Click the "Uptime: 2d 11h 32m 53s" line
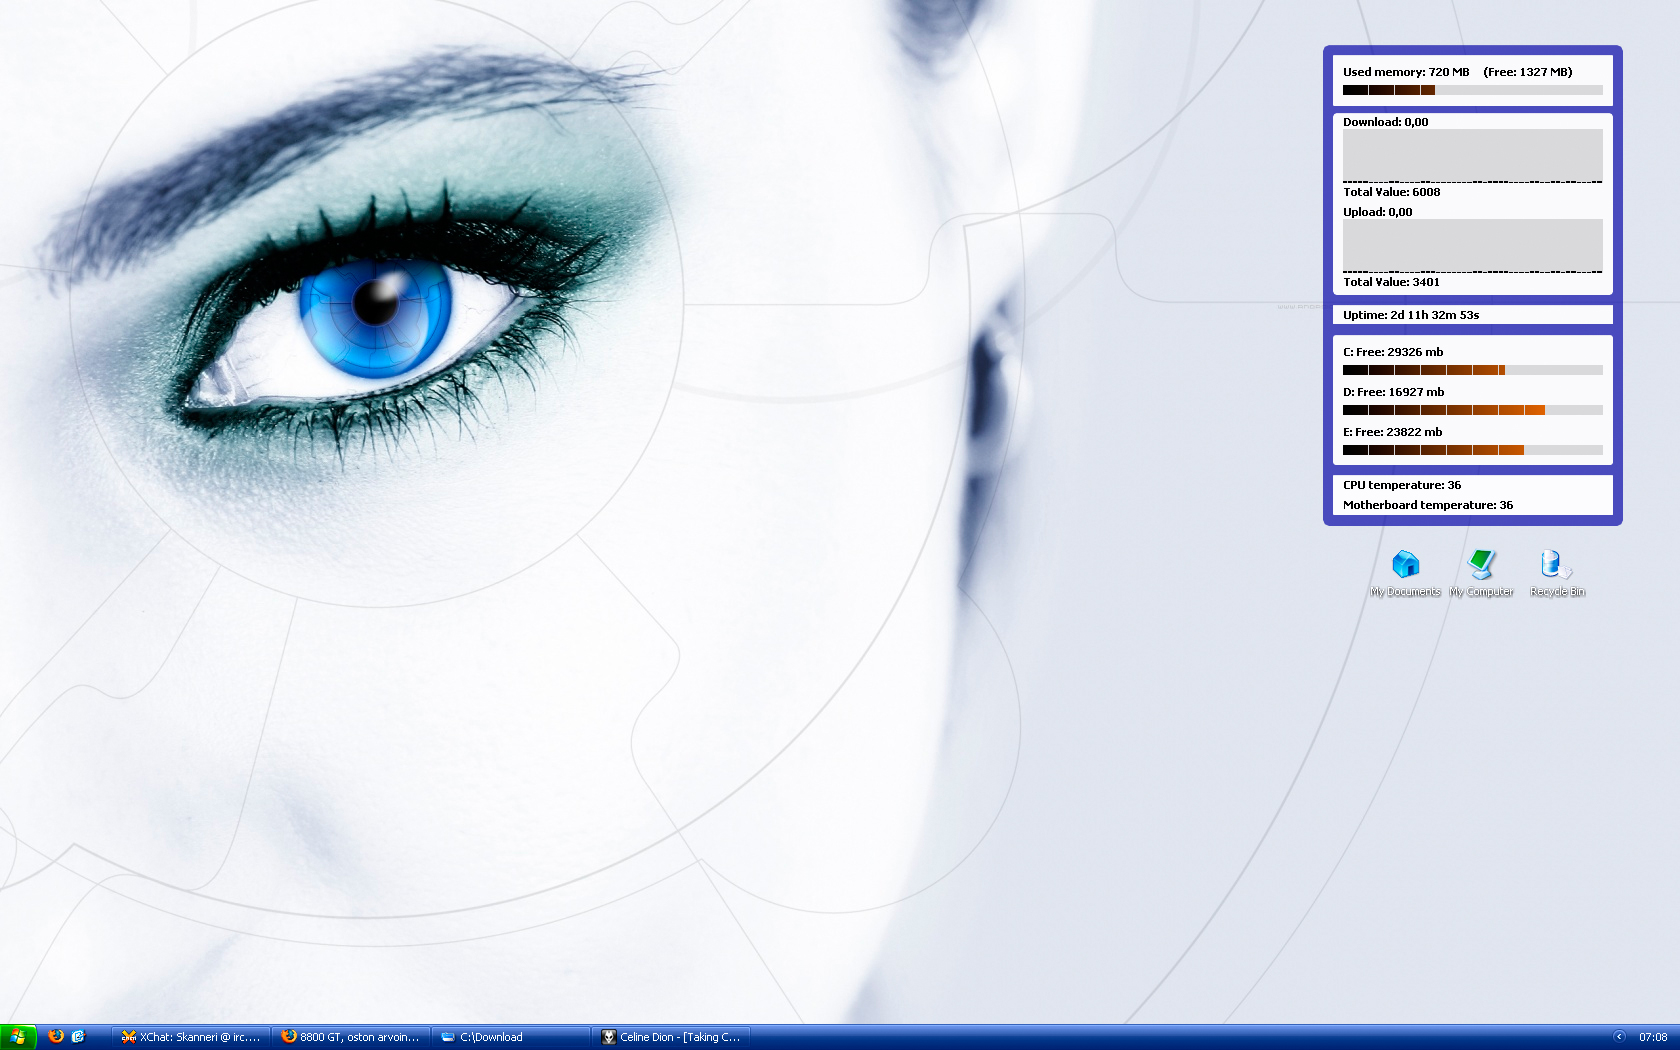Image resolution: width=1680 pixels, height=1050 pixels. click(1411, 315)
